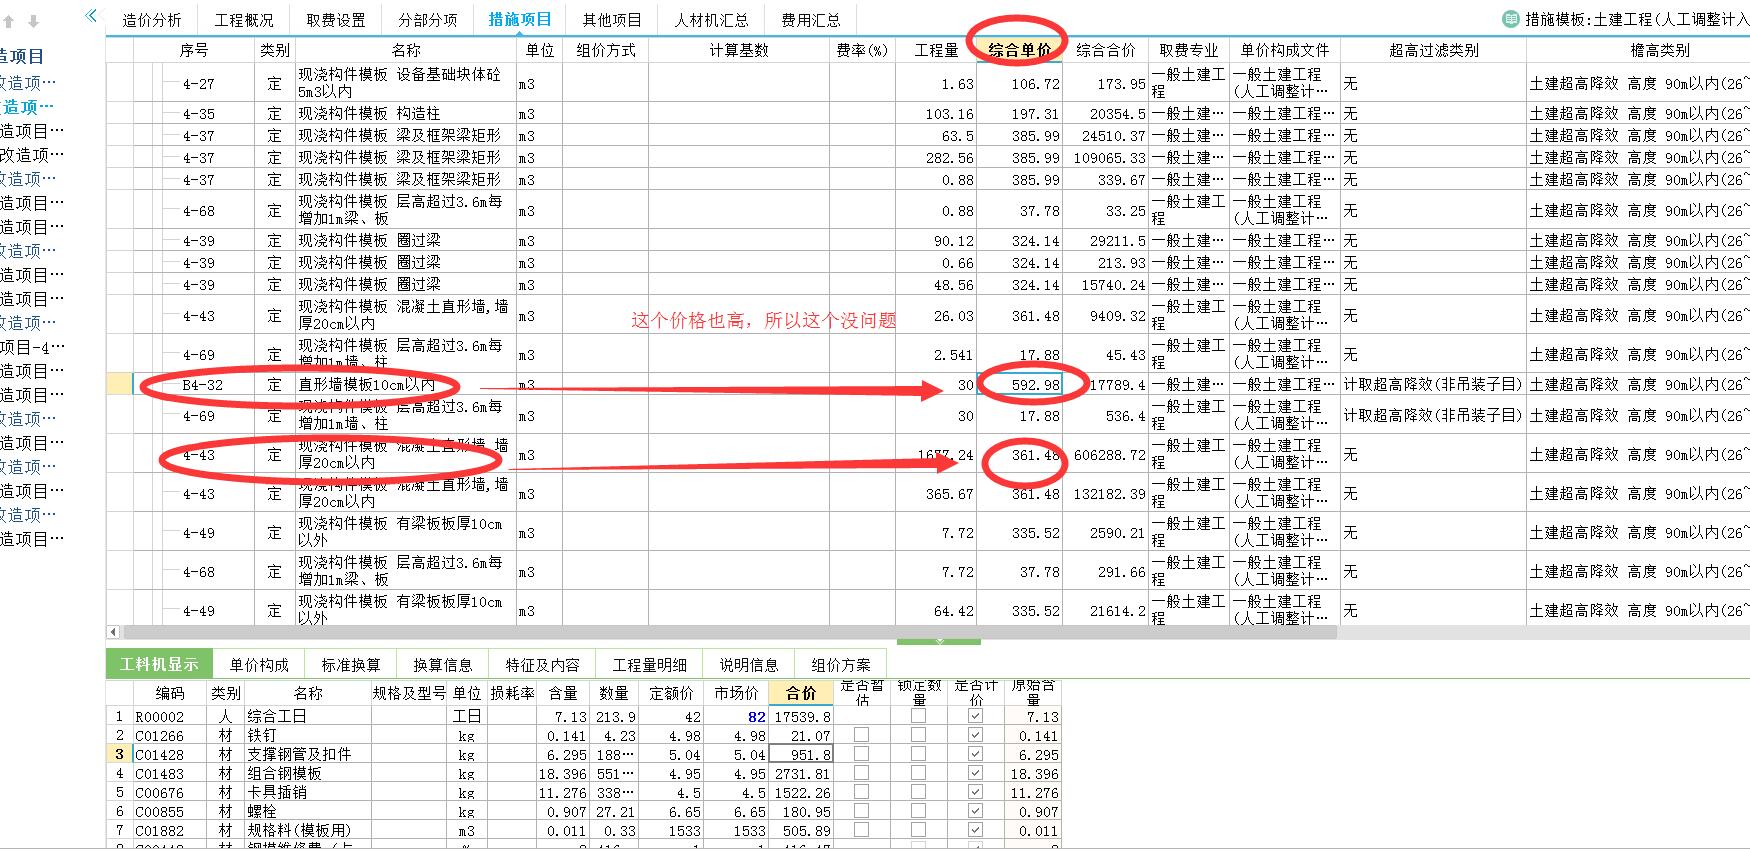This screenshot has height=849, width=1750.
Task: Select the 项目-4… item in left tree
Action: coord(32,347)
